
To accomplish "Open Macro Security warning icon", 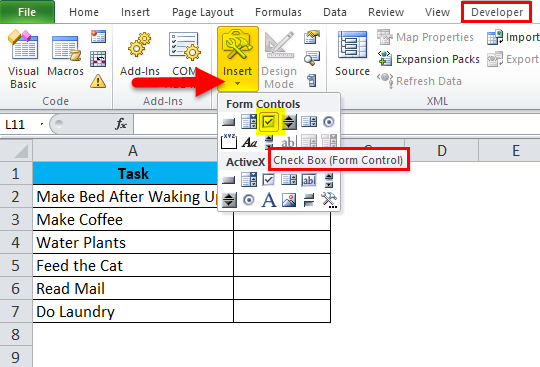I will click(98, 82).
